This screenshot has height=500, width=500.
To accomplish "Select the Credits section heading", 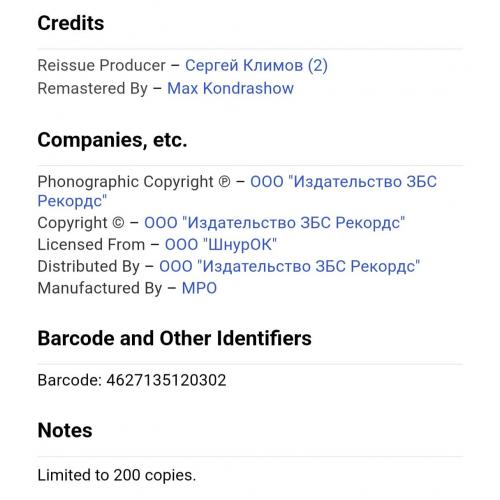I will (71, 23).
